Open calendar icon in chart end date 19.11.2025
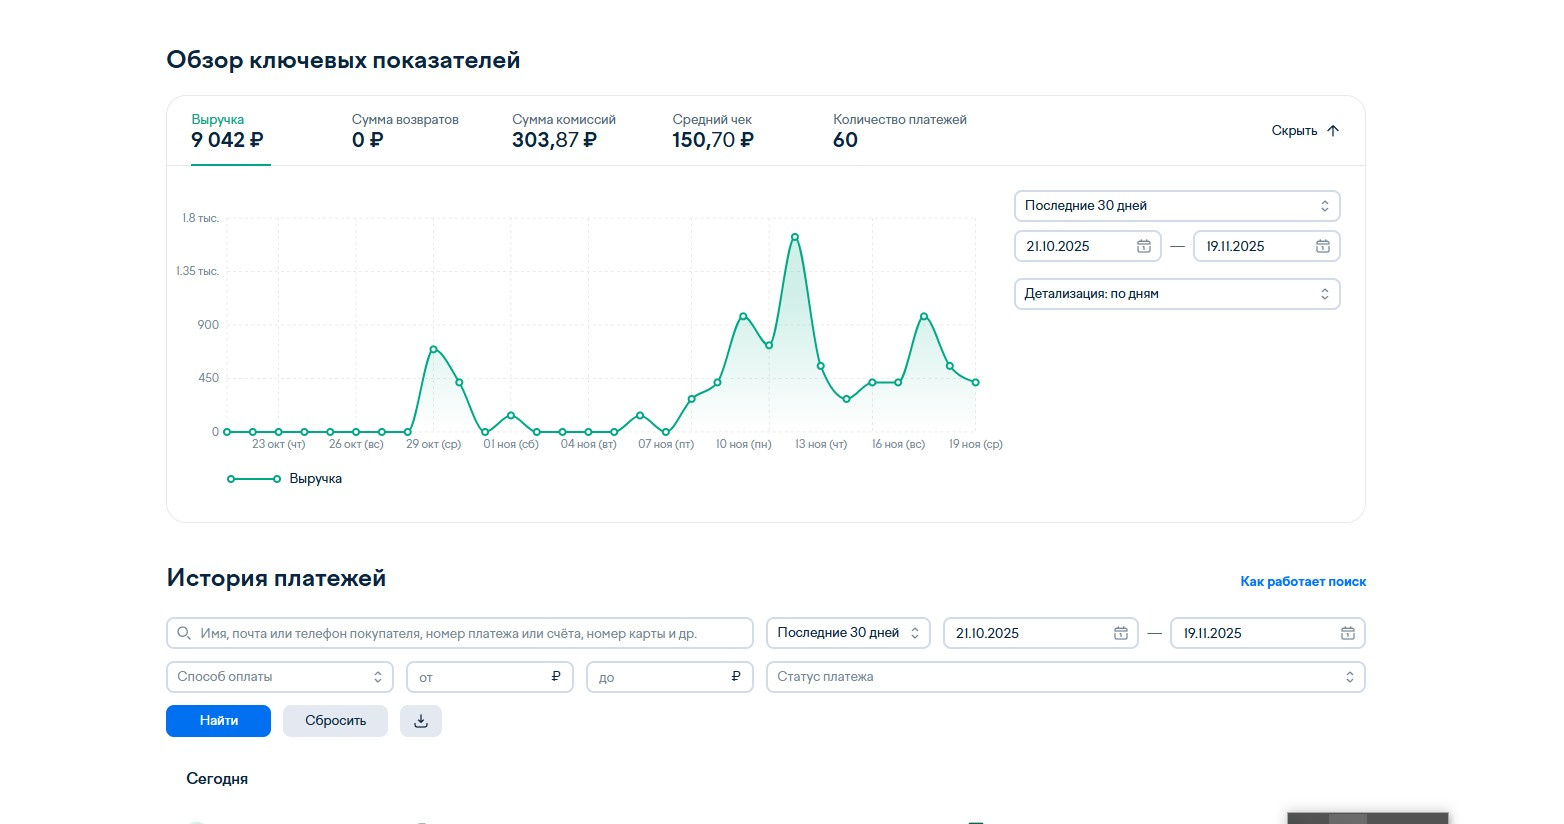 (1323, 246)
